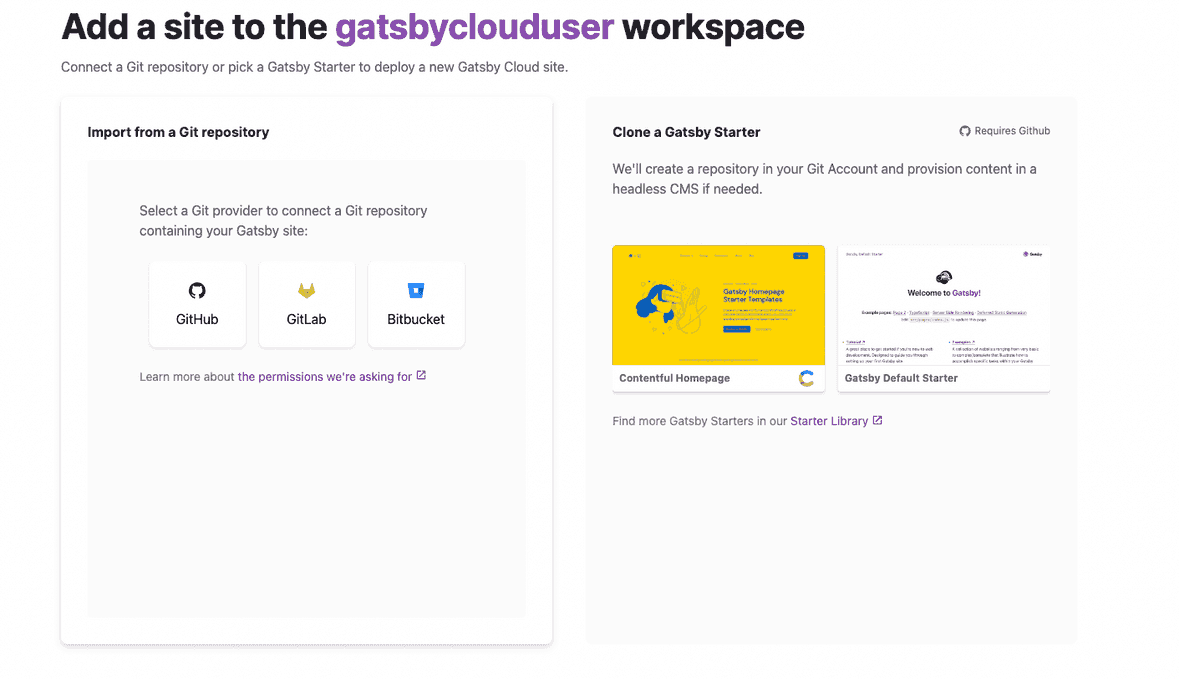Select the Bitbucket bucket icon

(416, 289)
